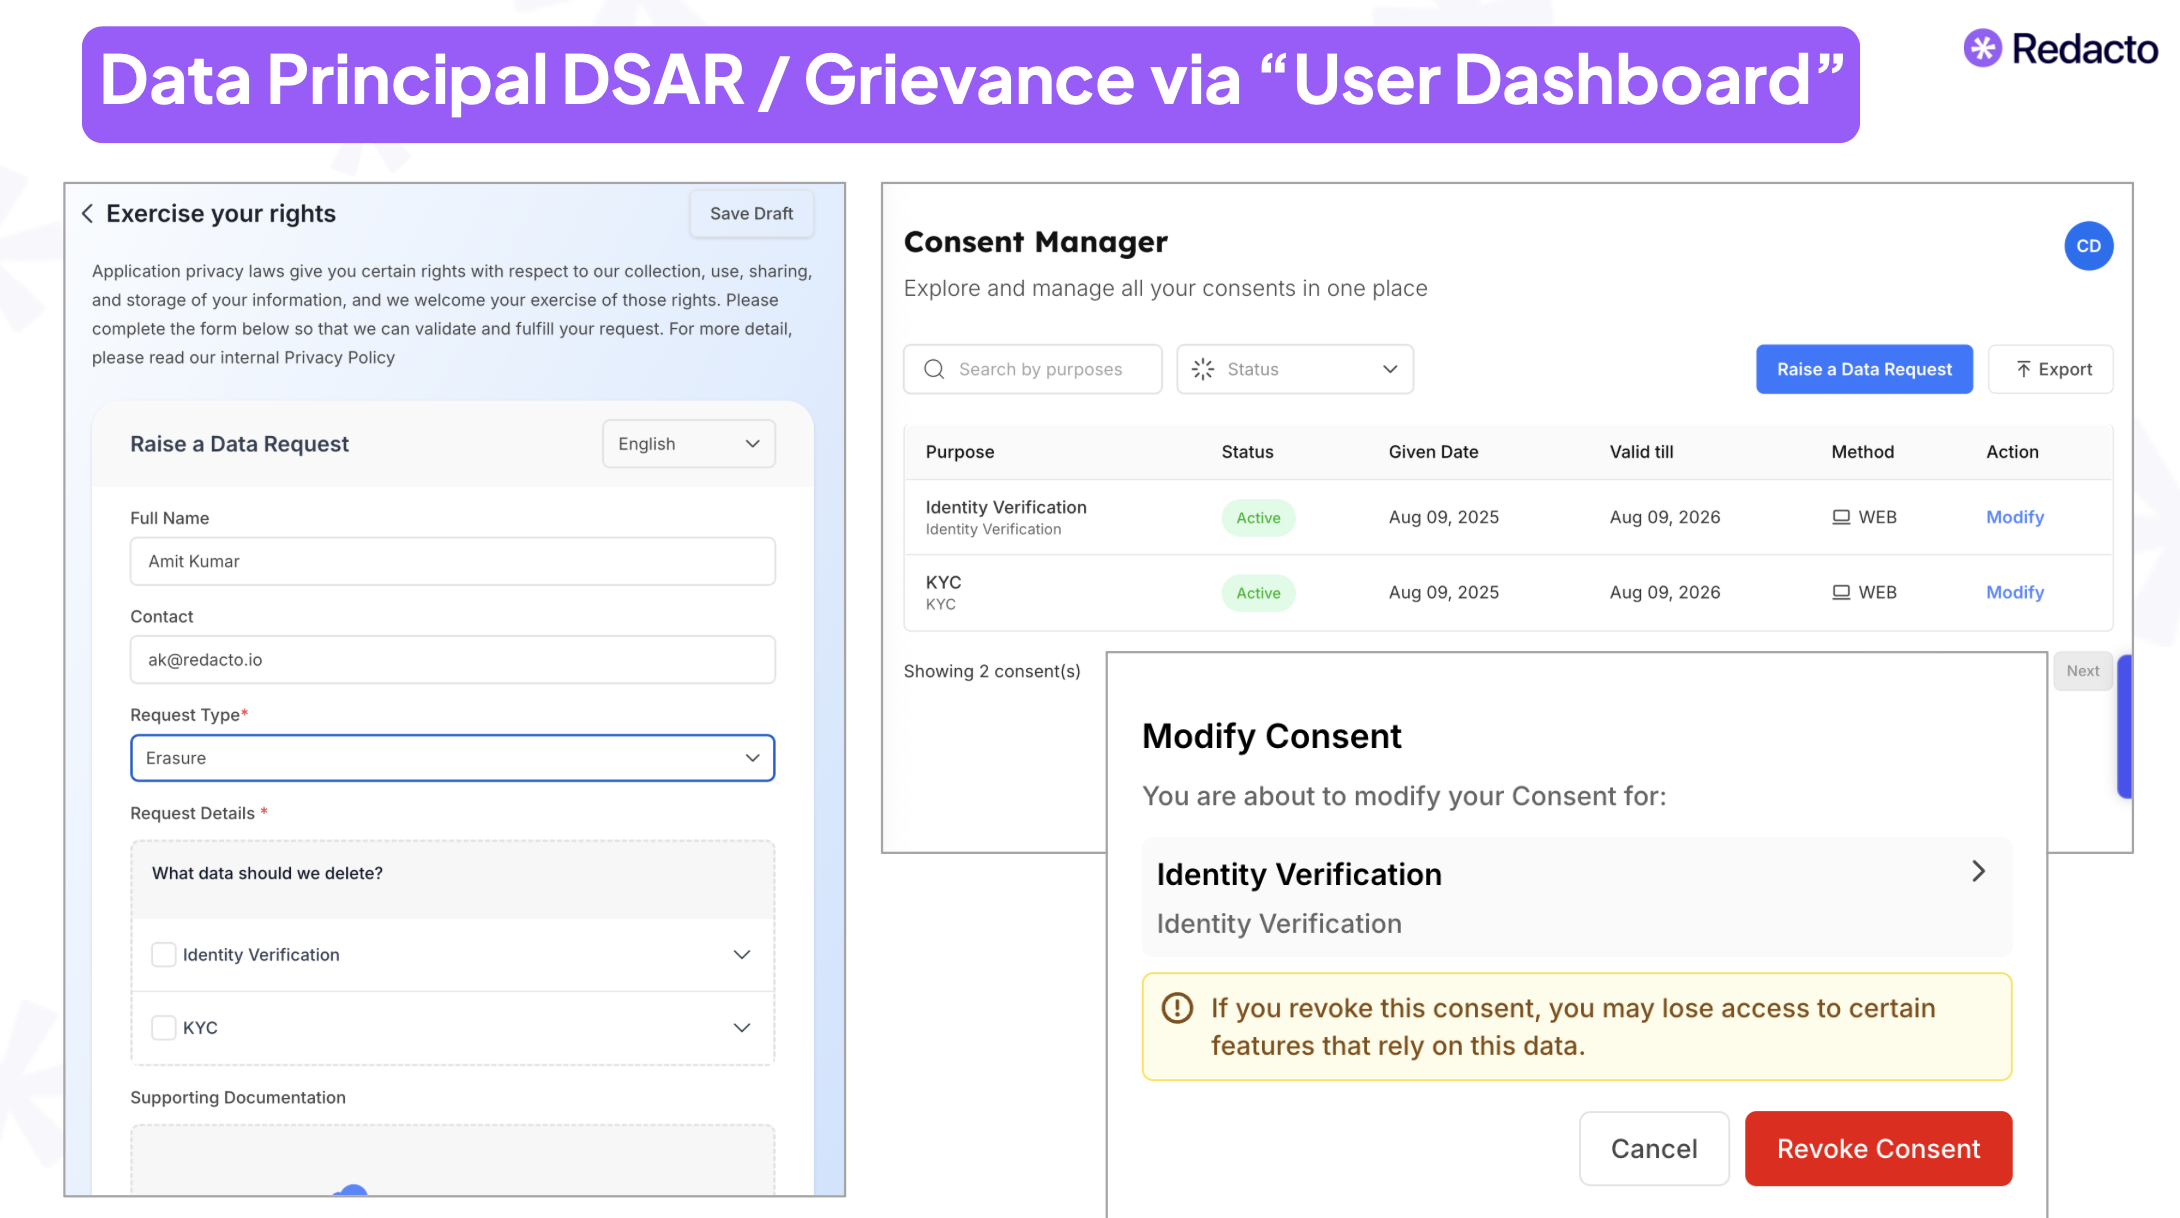The width and height of the screenshot is (2180, 1218).
Task: Click the blue vertical scrollbar handle
Action: coord(2124,726)
